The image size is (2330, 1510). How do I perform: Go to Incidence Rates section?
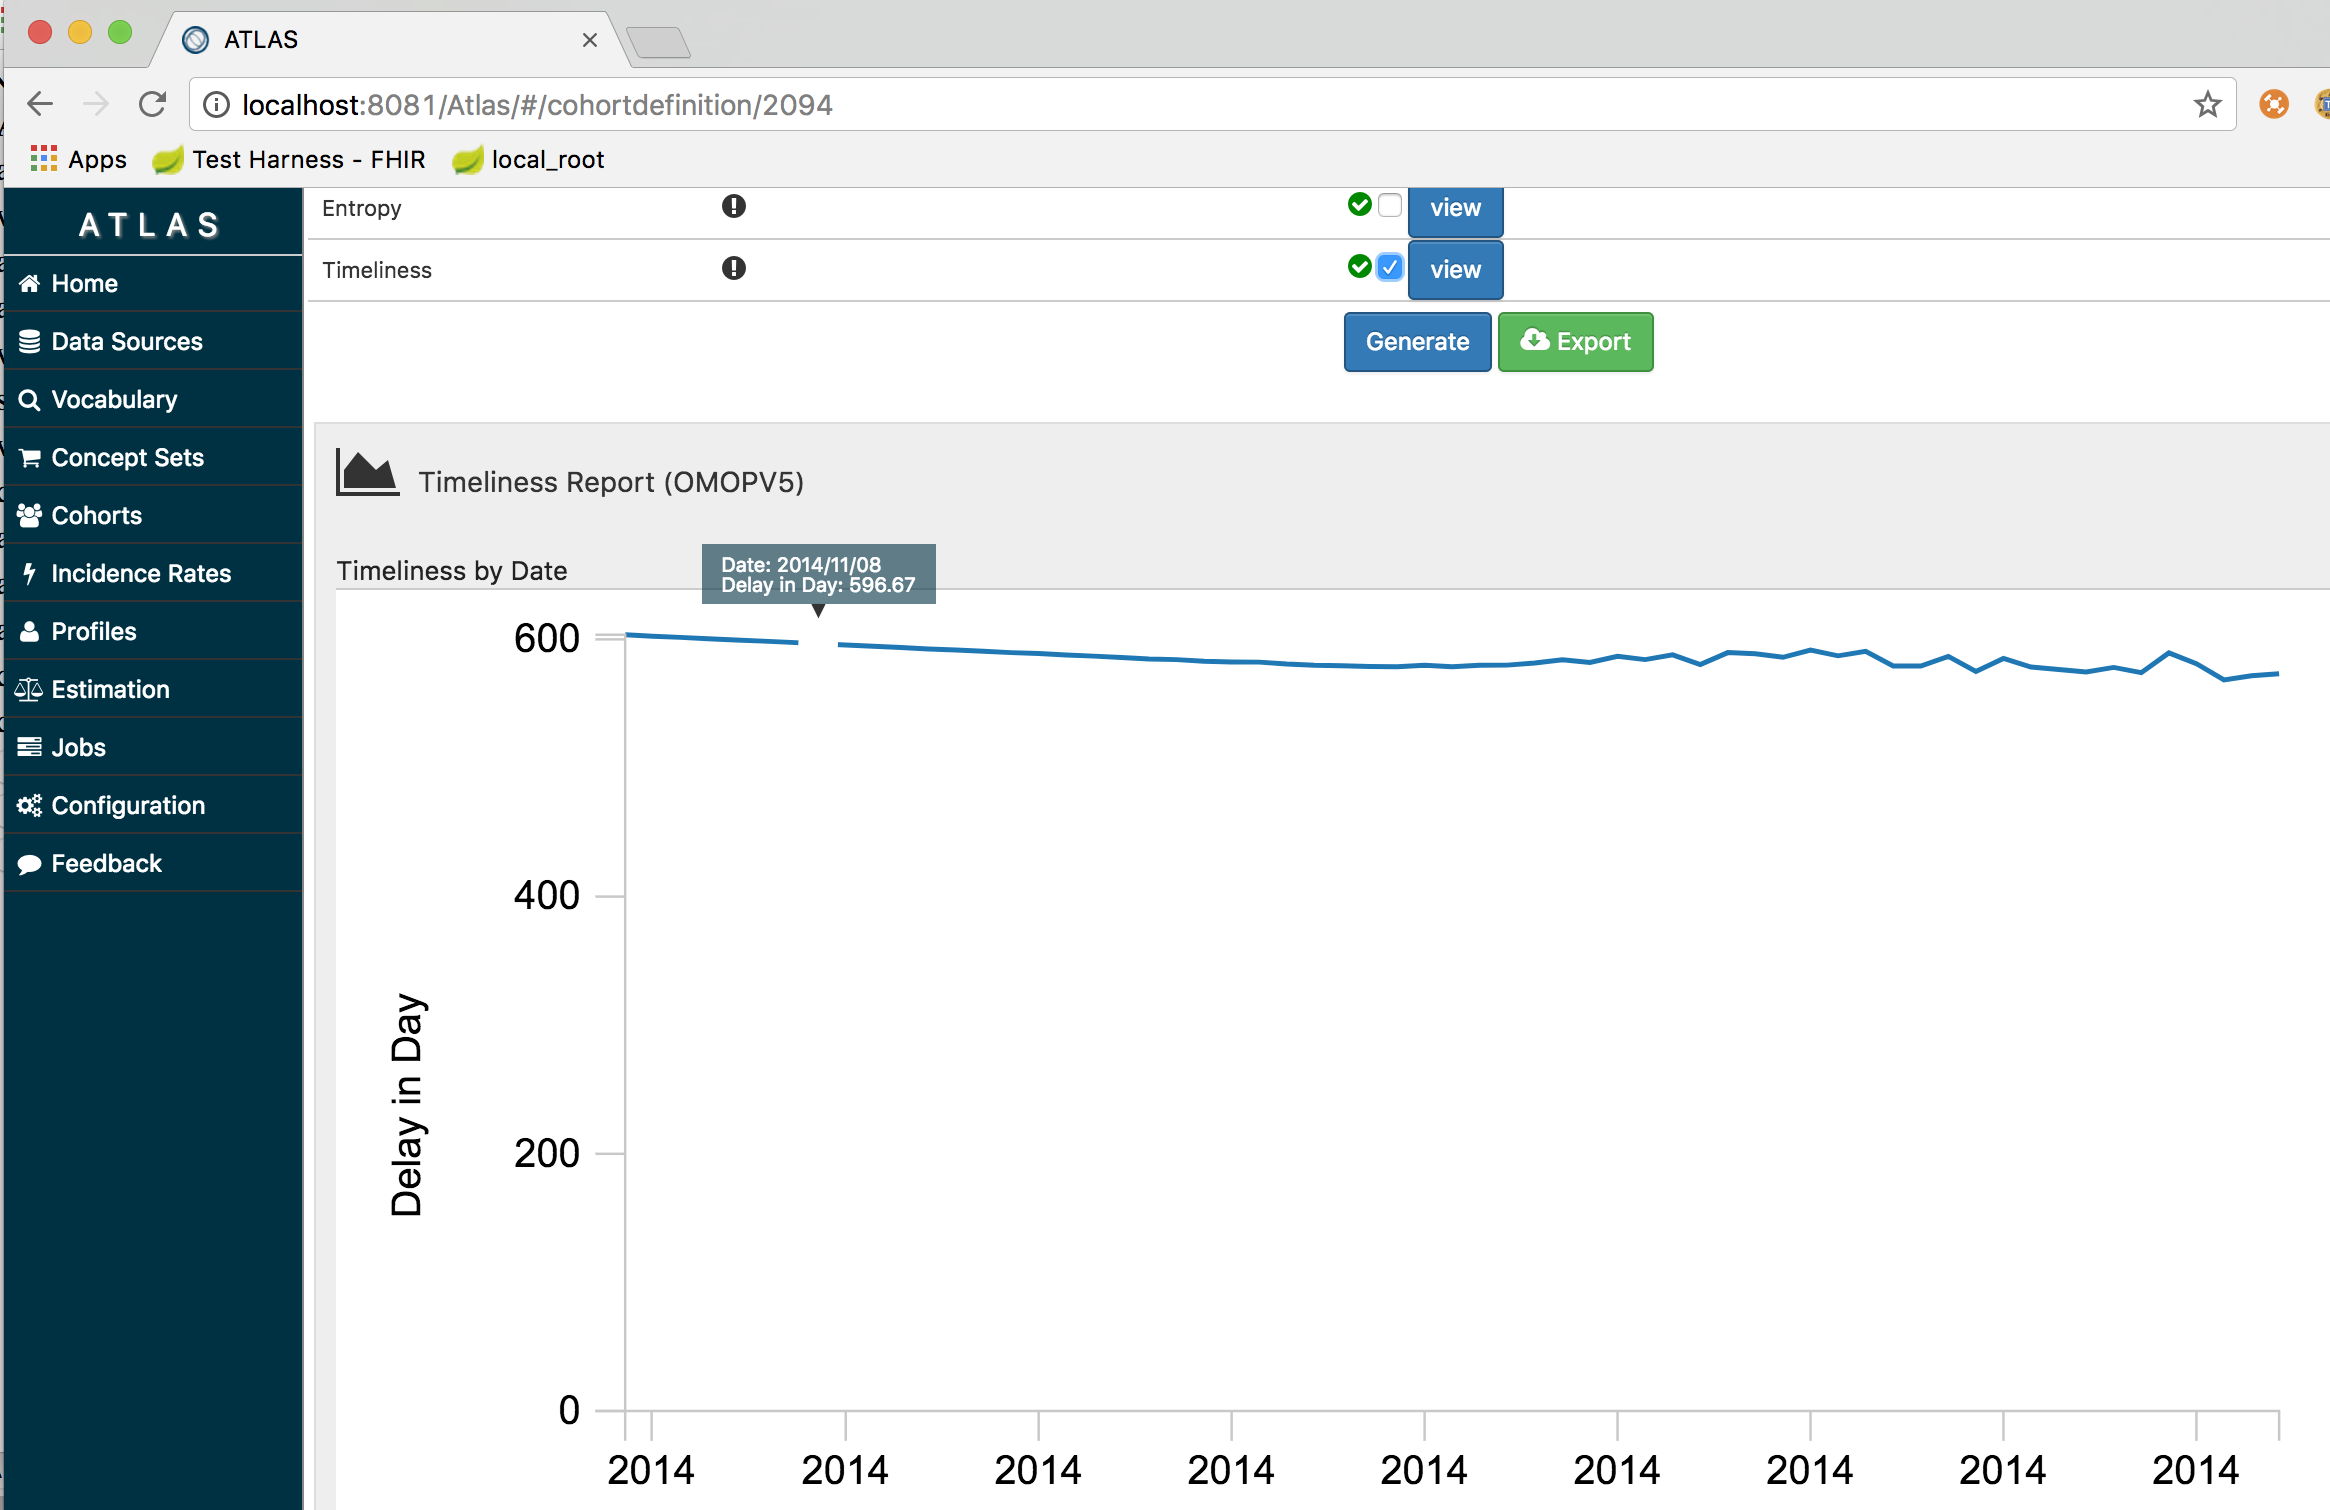[x=140, y=573]
